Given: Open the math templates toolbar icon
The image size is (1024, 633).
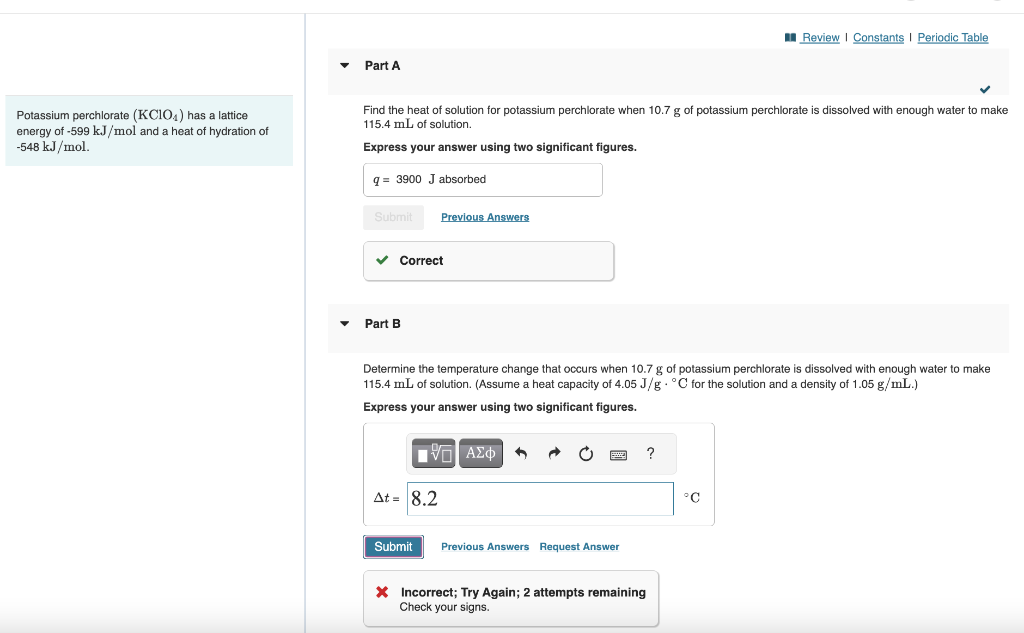Looking at the screenshot, I should tap(432, 453).
